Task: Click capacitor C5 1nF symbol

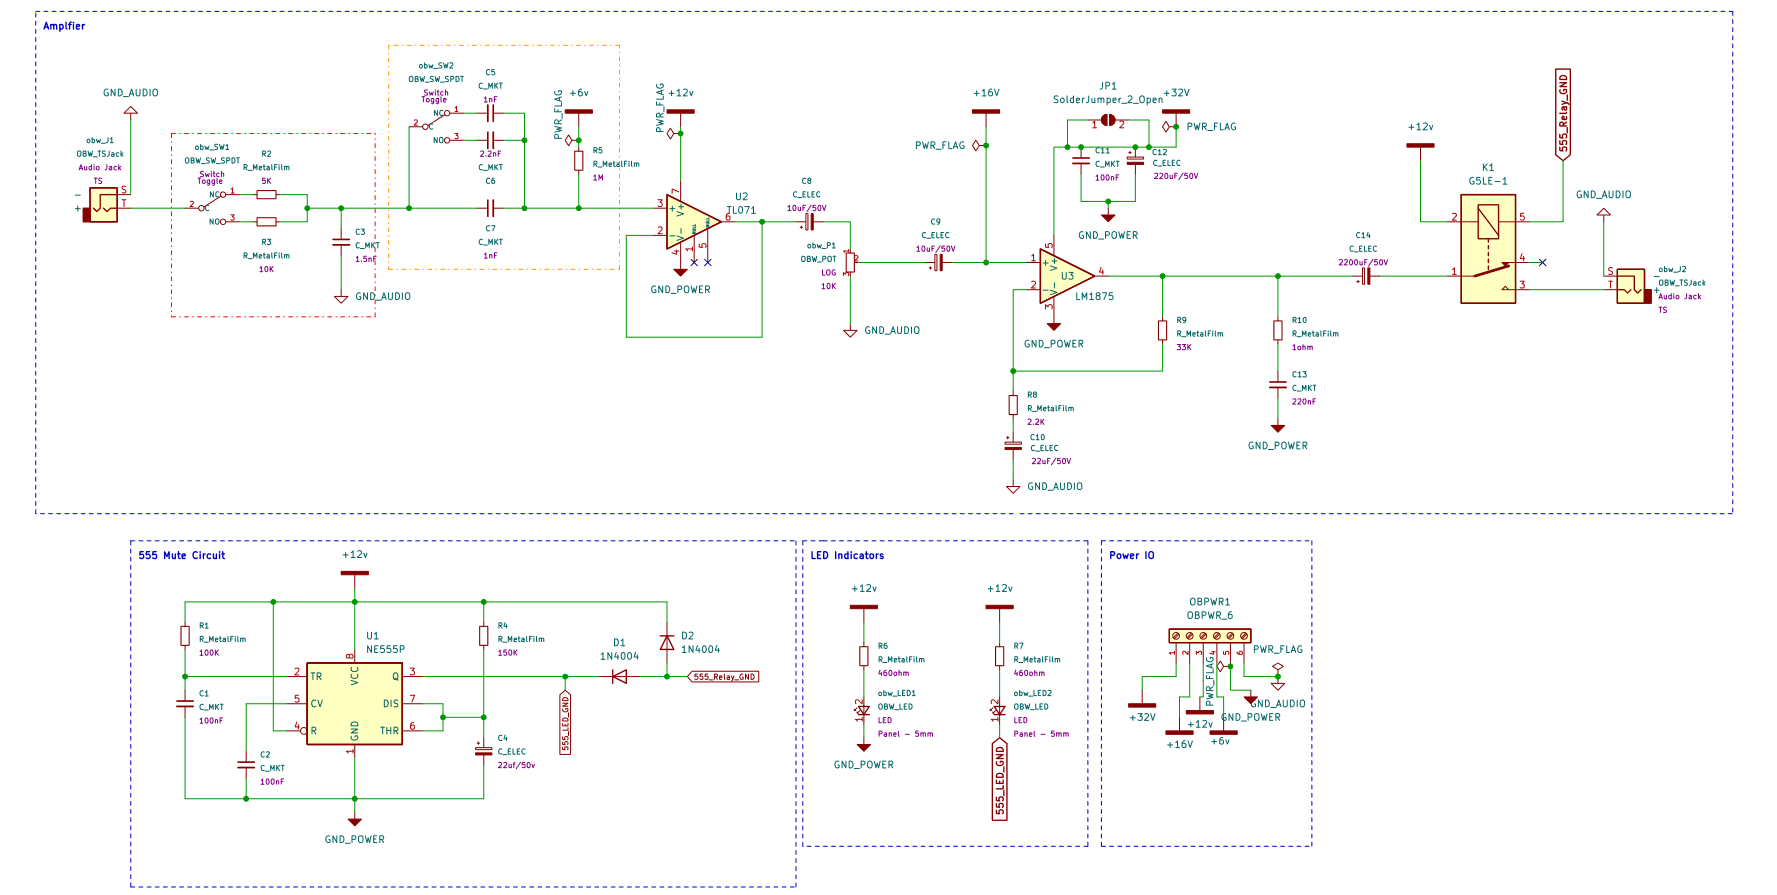Action: [490, 113]
